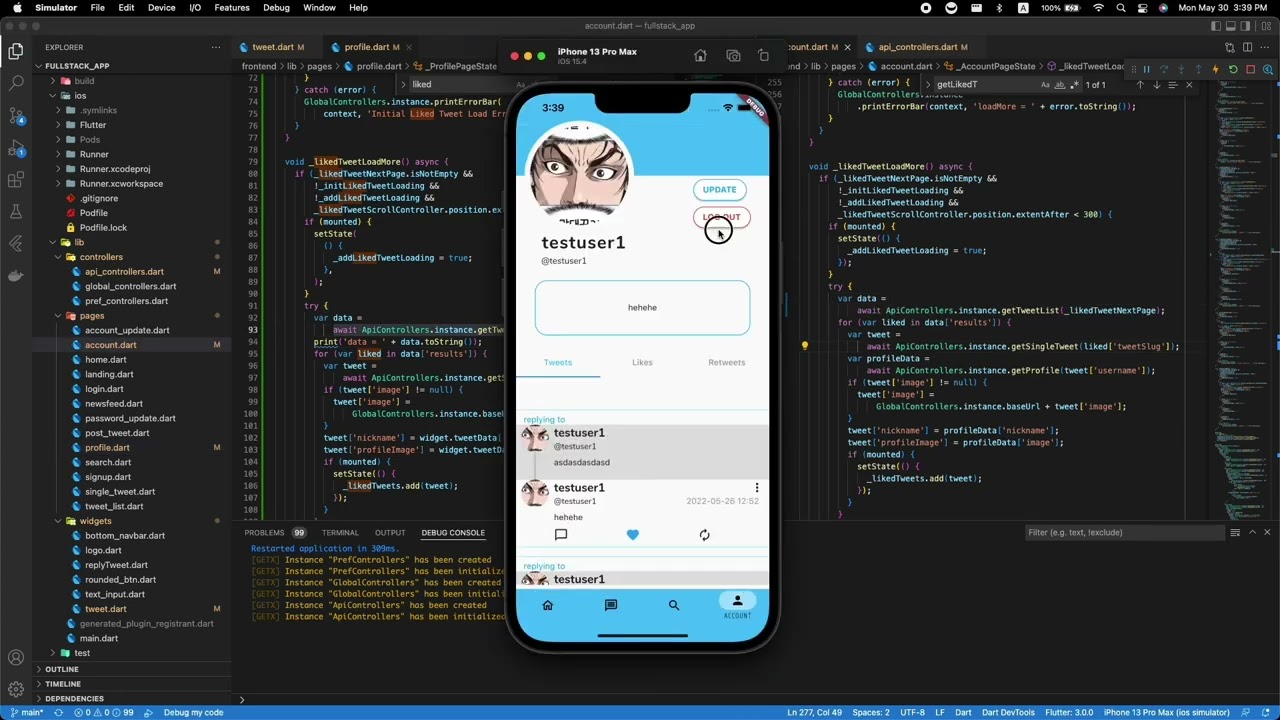Image resolution: width=1280 pixels, height=720 pixels.
Task: Click the main* branch in status bar
Action: pyautogui.click(x=27, y=712)
